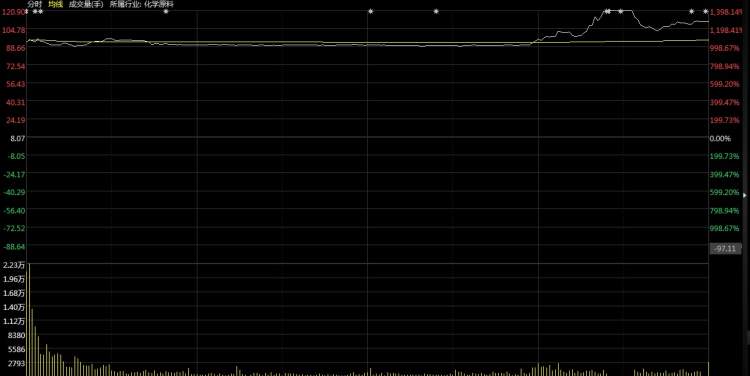This screenshot has height=376, width=750.
Task: Click the -8.05 price axis label
Action: [x=15, y=156]
